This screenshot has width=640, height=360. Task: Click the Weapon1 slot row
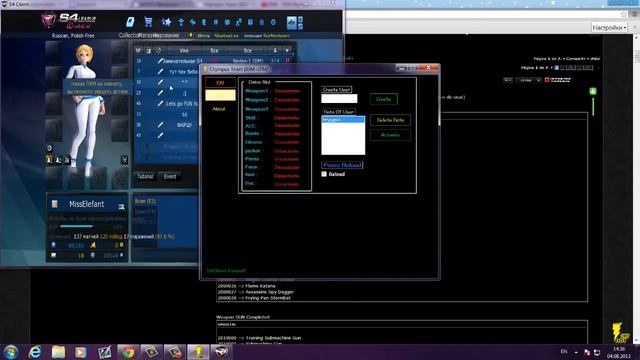click(273, 91)
